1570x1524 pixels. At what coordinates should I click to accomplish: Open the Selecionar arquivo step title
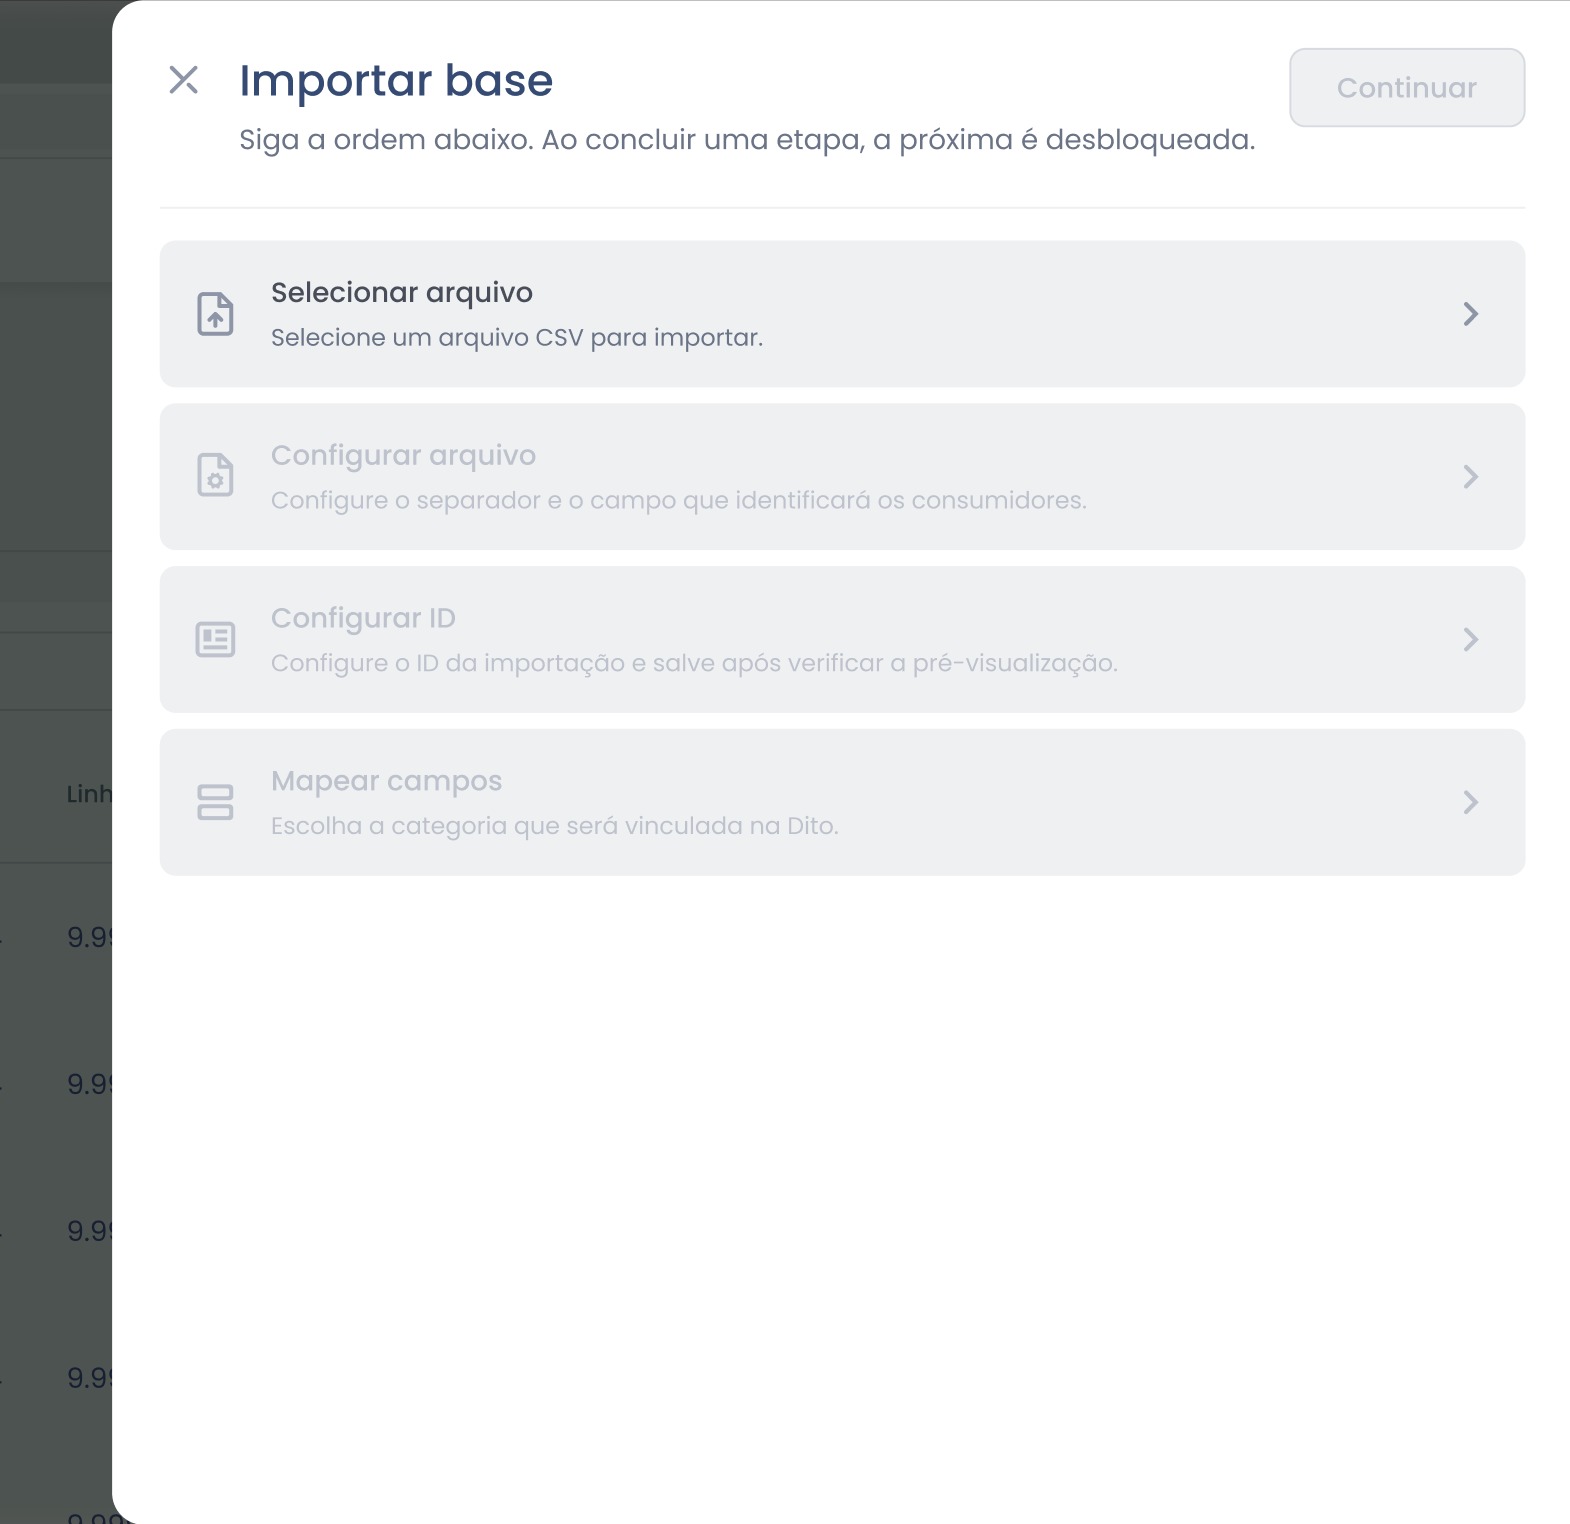(402, 293)
